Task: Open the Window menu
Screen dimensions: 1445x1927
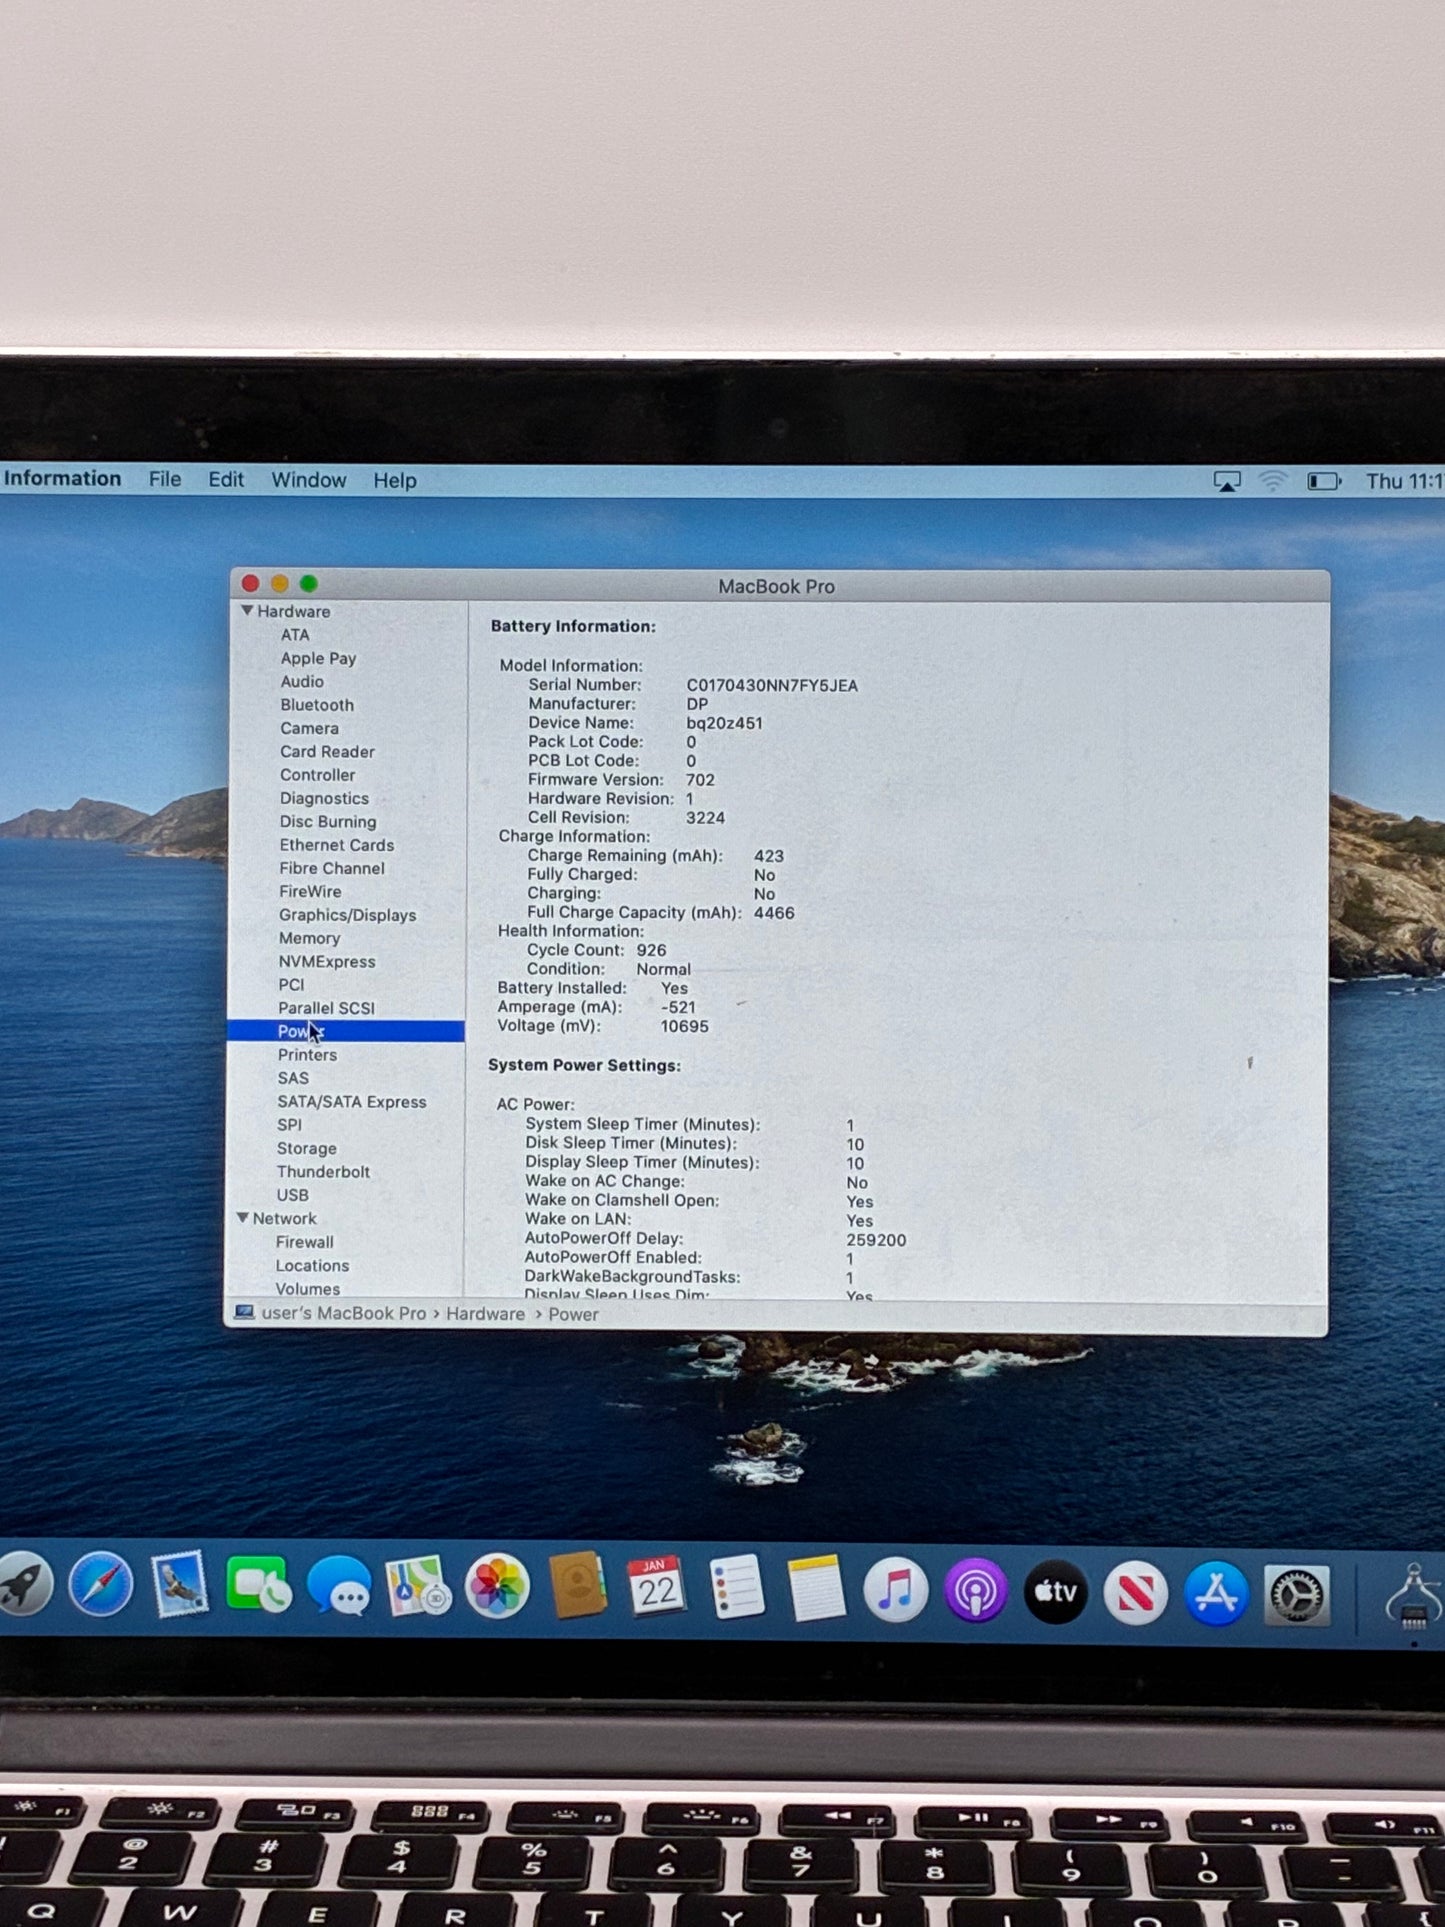Action: tap(309, 480)
